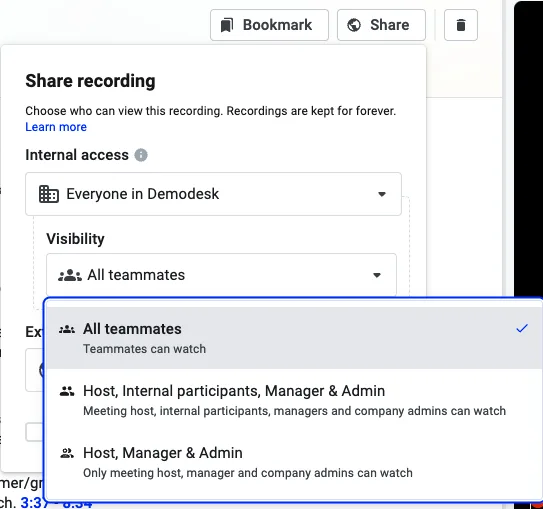Click the Visibility label
The image size is (543, 509).
pyautogui.click(x=75, y=239)
